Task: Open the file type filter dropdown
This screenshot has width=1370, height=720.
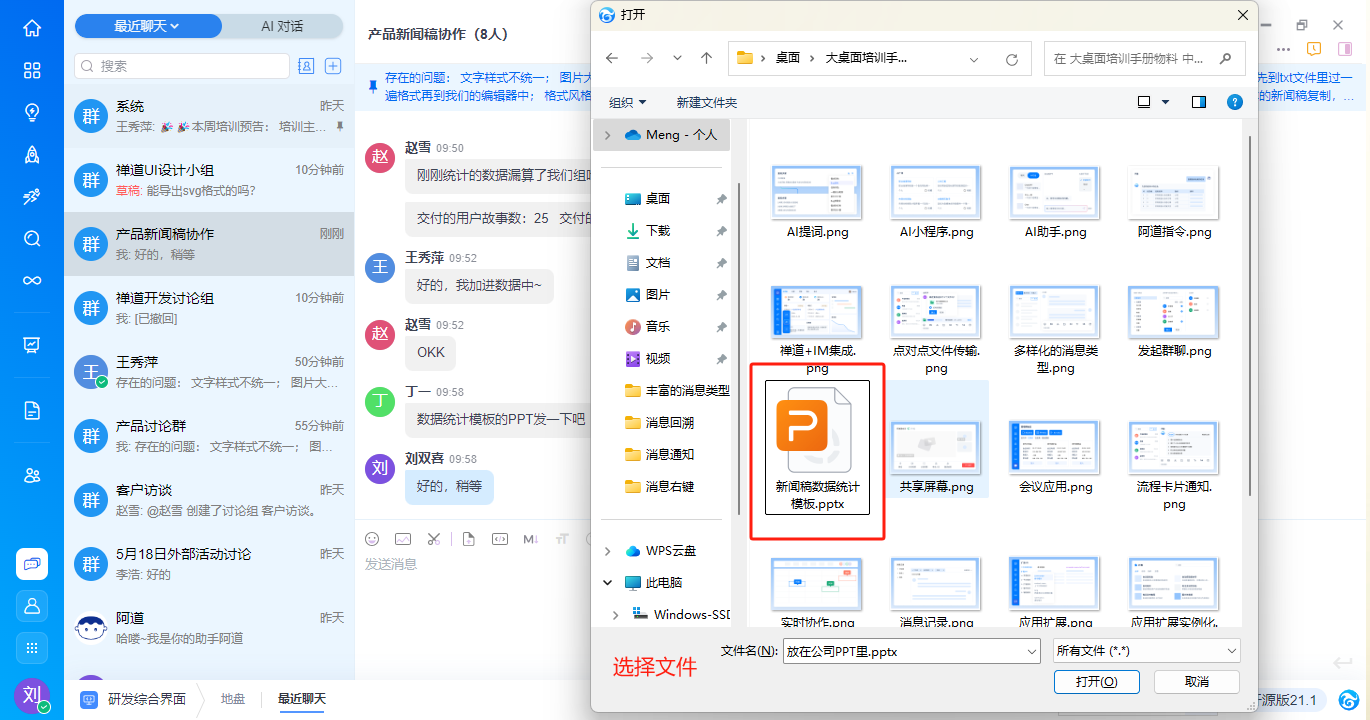Action: click(1147, 651)
